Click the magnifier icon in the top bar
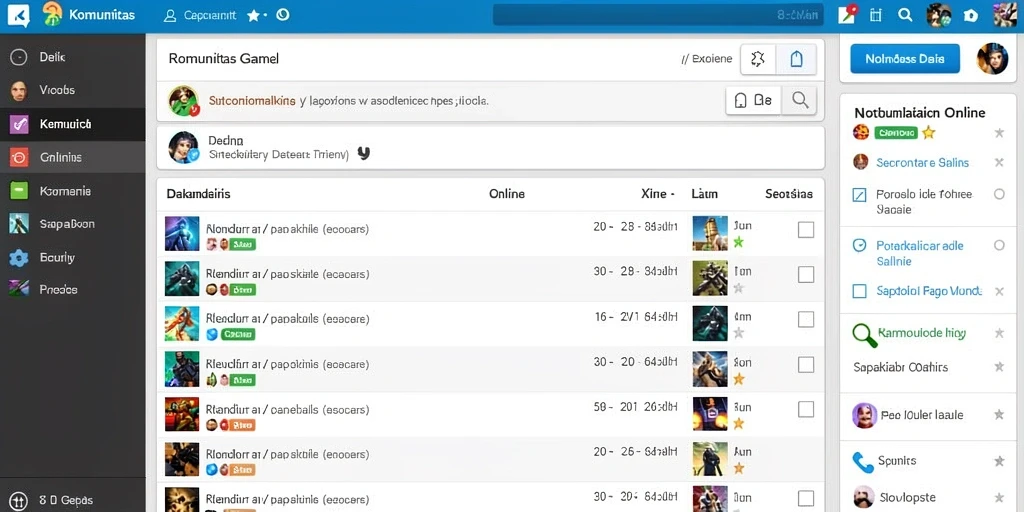Image resolution: width=1024 pixels, height=512 pixels. pyautogui.click(x=905, y=15)
